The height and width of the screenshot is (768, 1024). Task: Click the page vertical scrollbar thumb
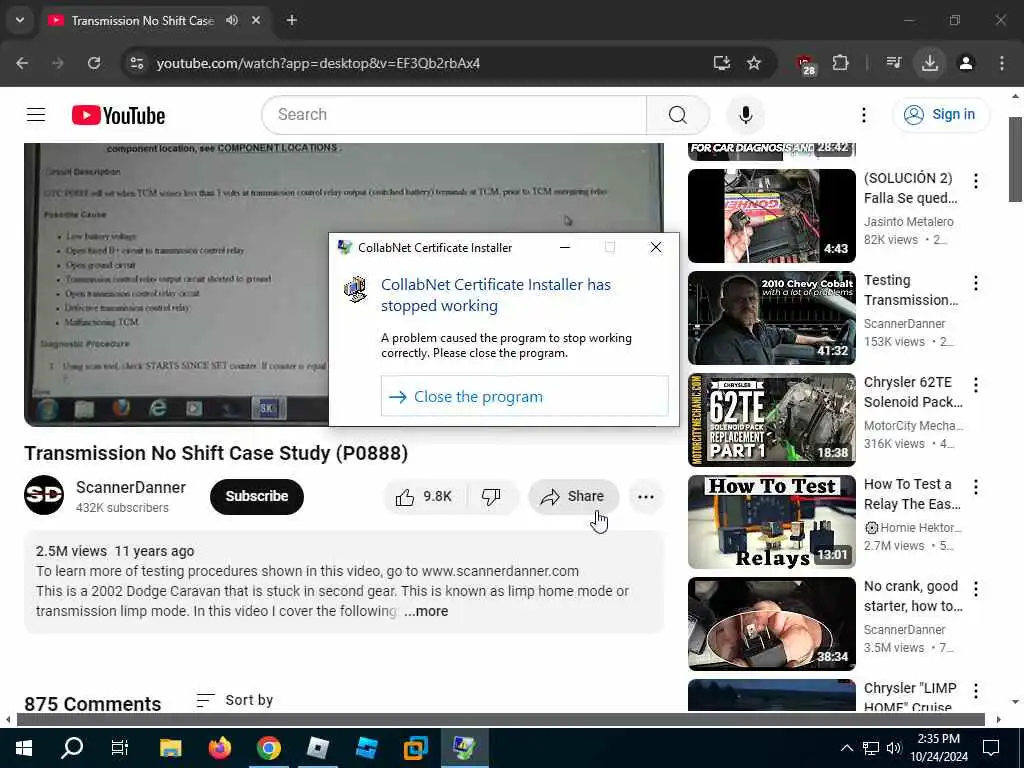coord(1016,160)
